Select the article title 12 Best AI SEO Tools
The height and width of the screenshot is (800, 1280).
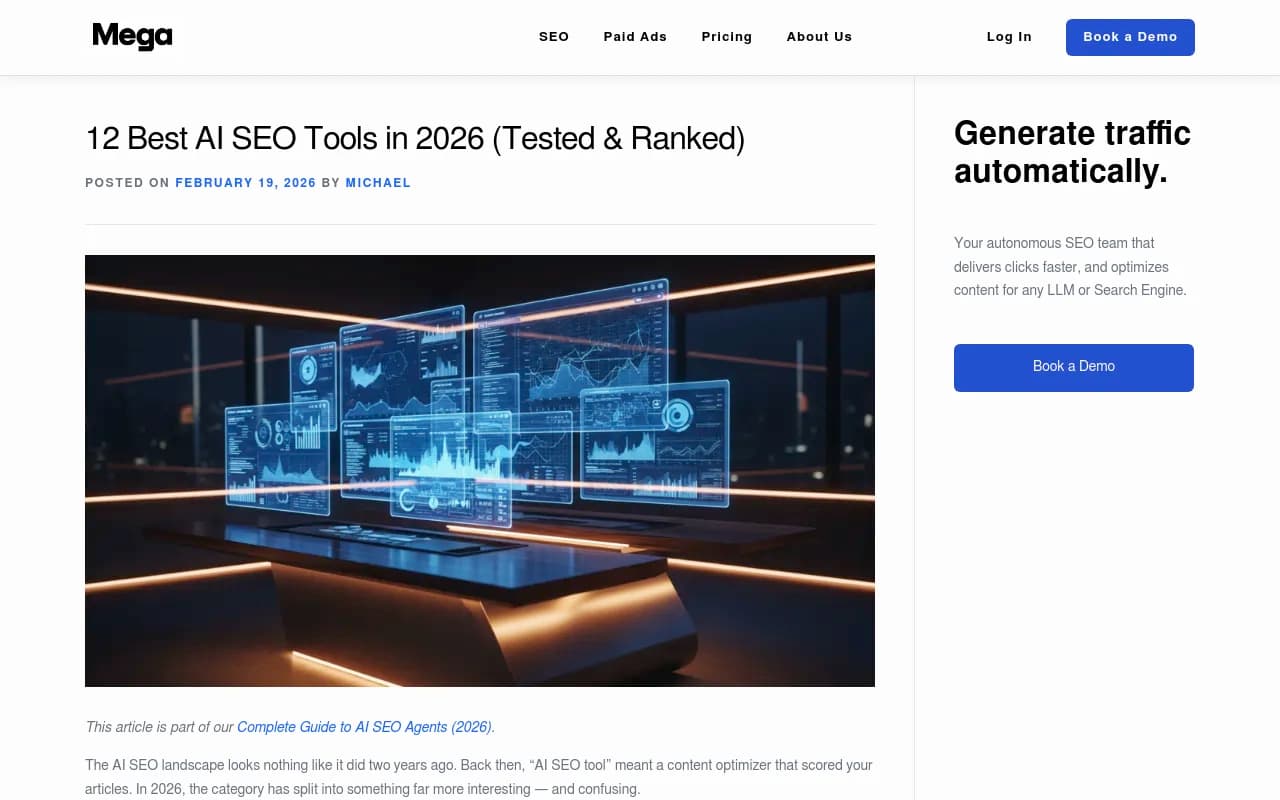(x=415, y=138)
